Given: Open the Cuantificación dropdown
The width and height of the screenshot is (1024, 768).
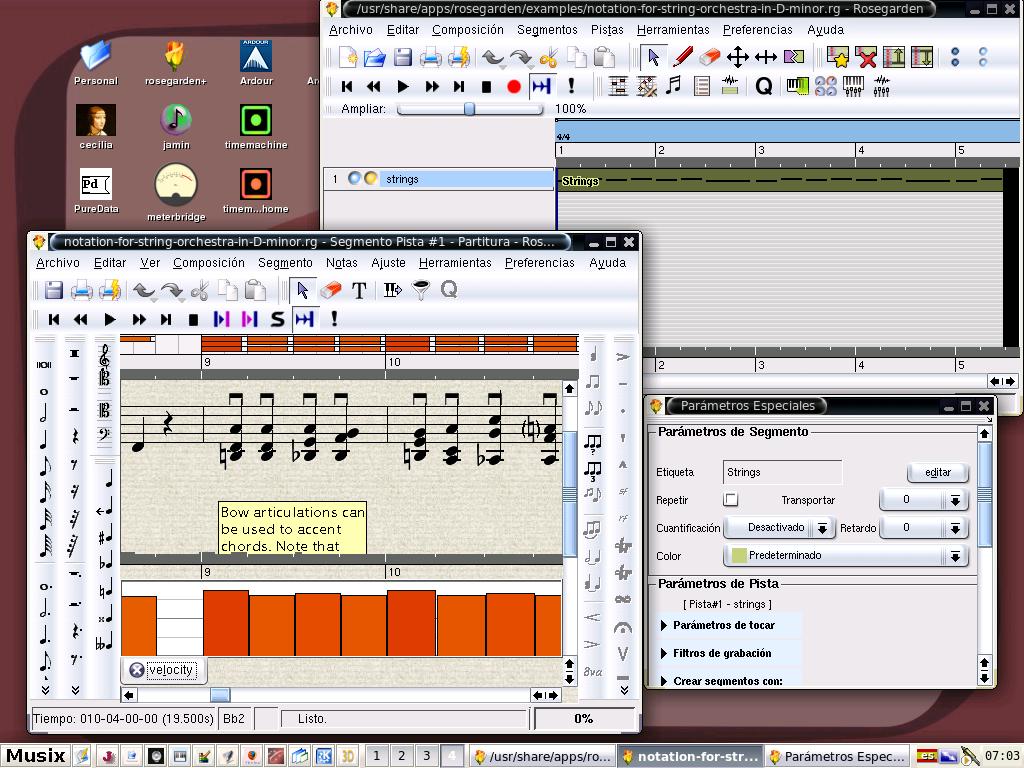Looking at the screenshot, I should (x=778, y=528).
